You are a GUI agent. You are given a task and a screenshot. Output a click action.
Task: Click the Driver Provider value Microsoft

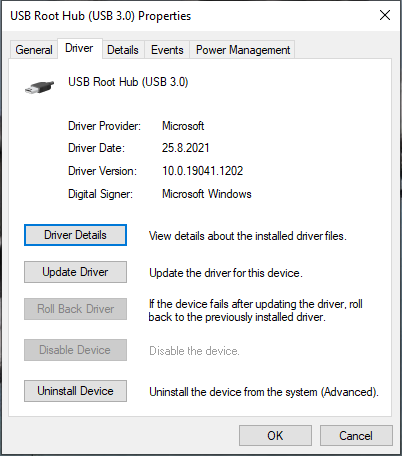(183, 126)
